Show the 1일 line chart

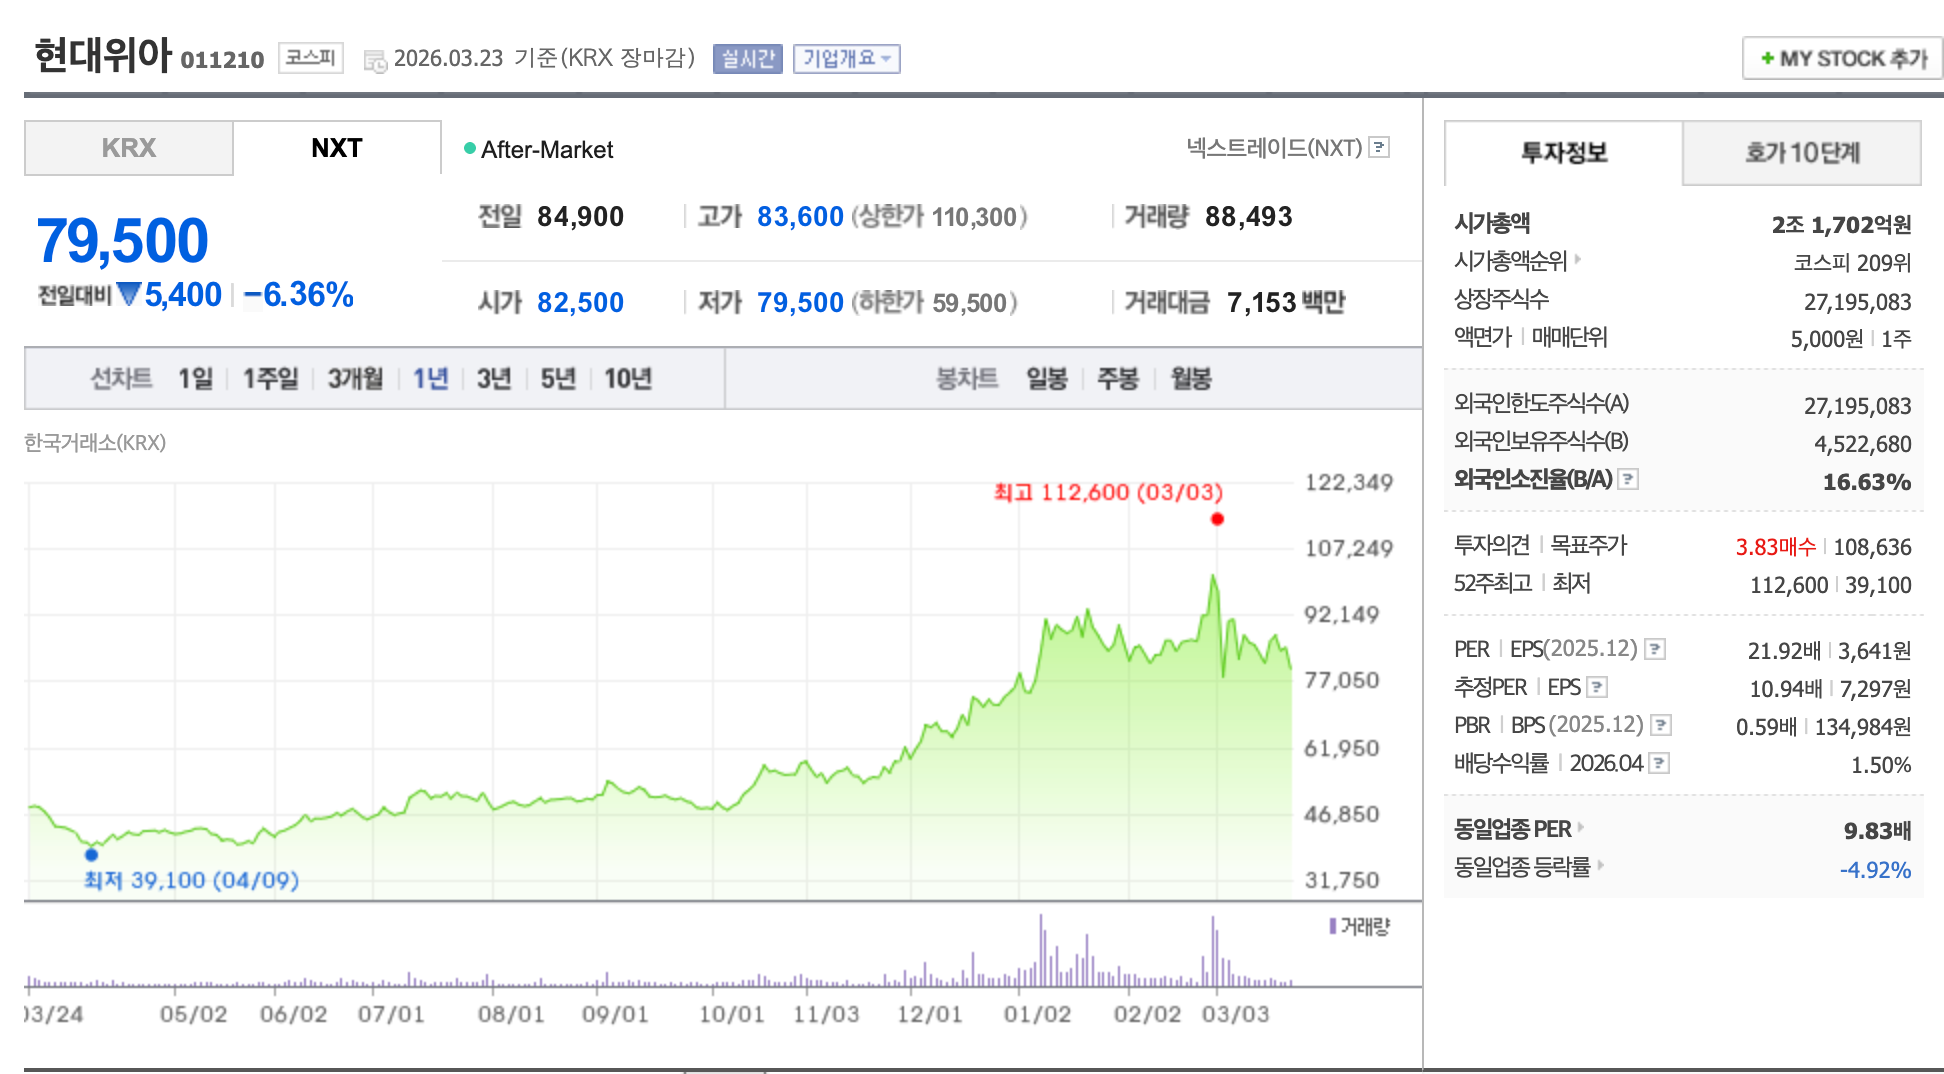(x=196, y=379)
